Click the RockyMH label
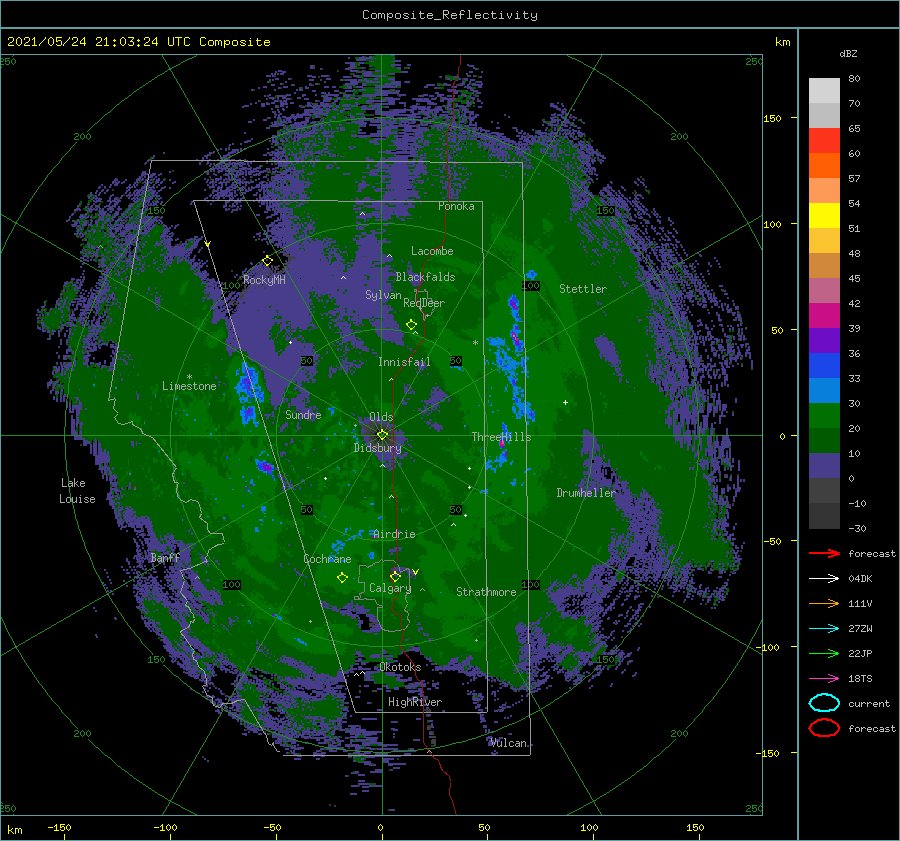The height and width of the screenshot is (841, 900). pyautogui.click(x=264, y=280)
